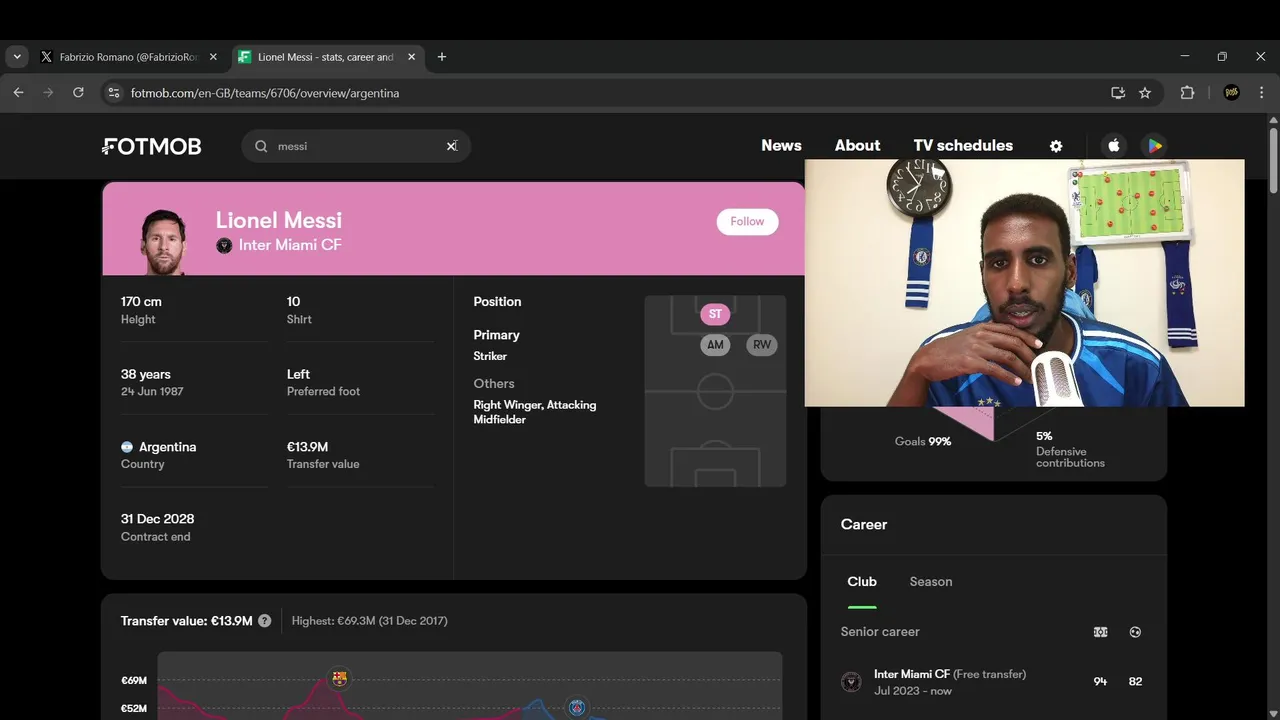Click the Inter Miami crest beside team name

(x=224, y=245)
